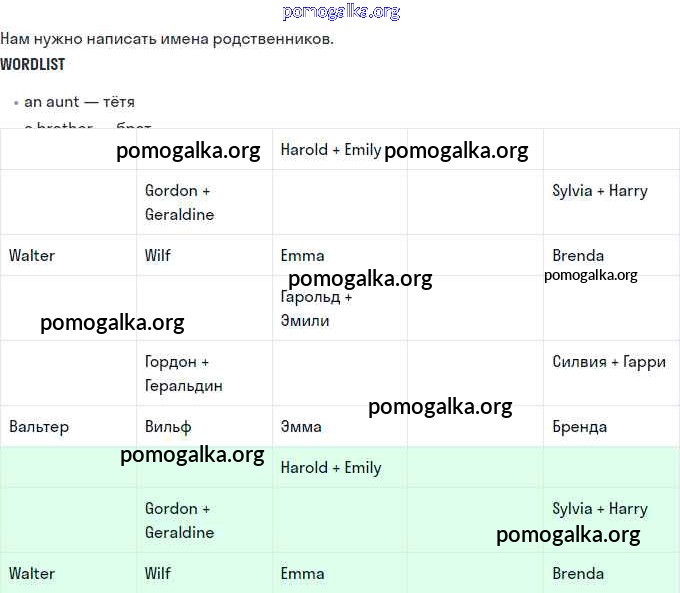The height and width of the screenshot is (593, 680).
Task: Select the 'an aunt — тётя' list item
Action: tap(79, 102)
